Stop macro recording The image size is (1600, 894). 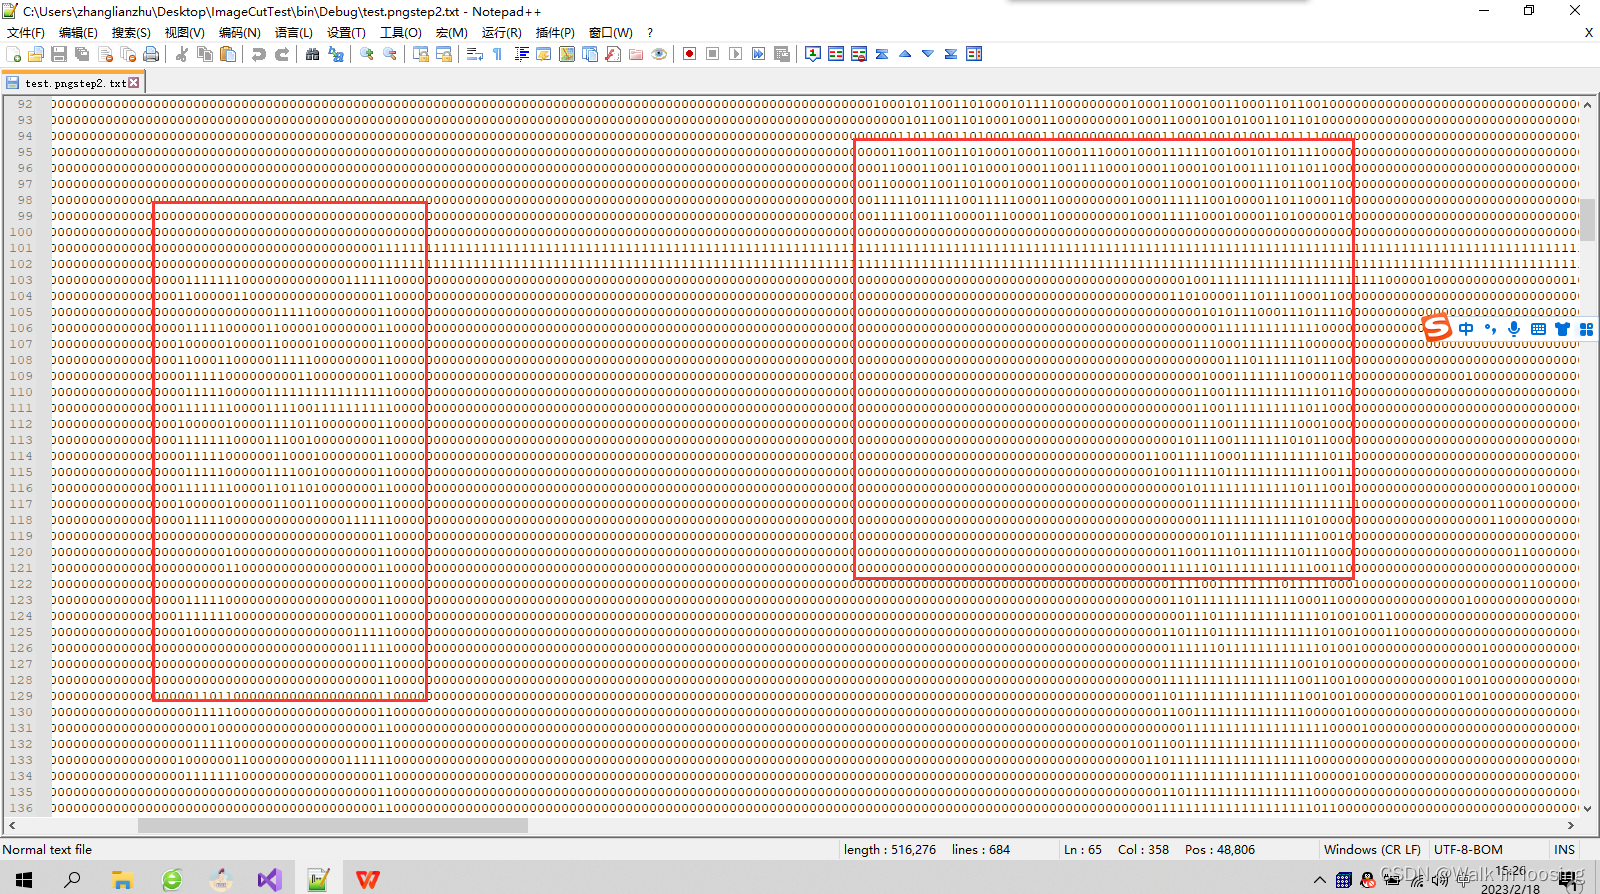tap(713, 54)
